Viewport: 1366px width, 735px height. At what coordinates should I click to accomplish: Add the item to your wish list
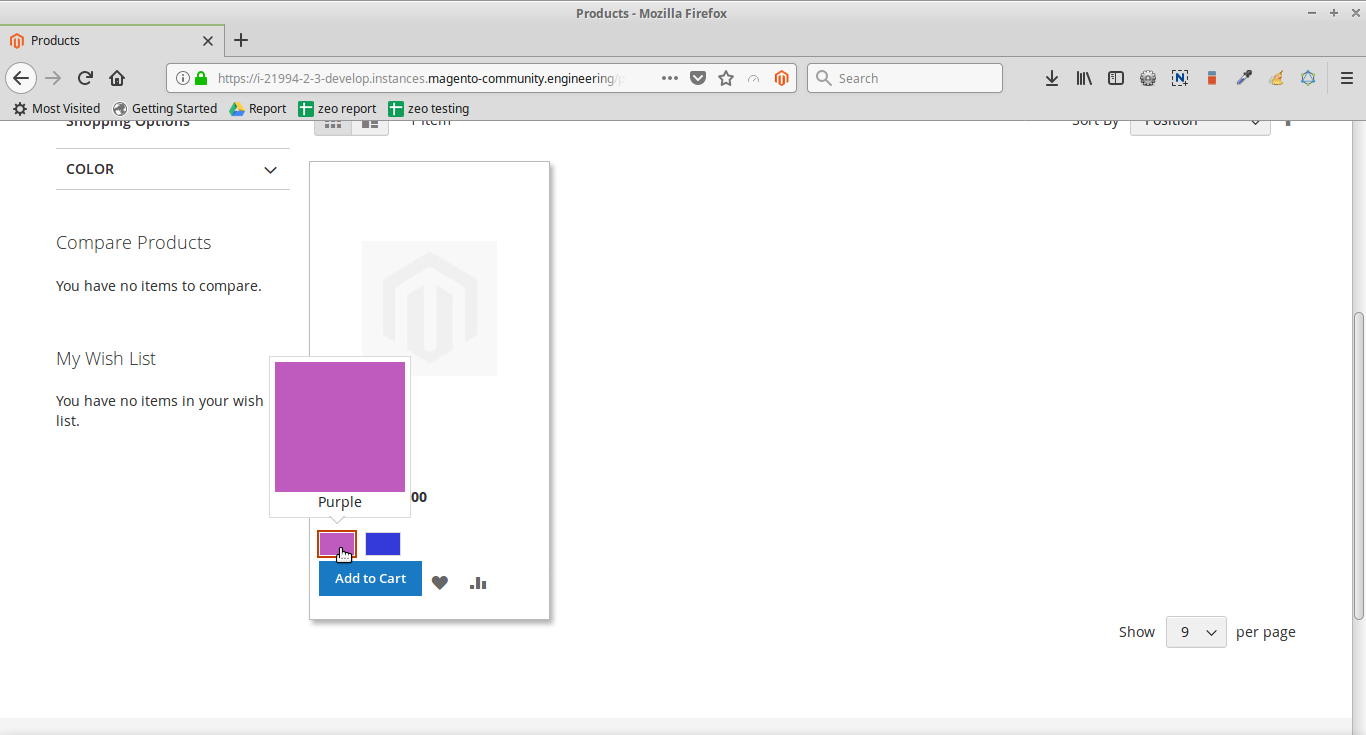click(439, 582)
